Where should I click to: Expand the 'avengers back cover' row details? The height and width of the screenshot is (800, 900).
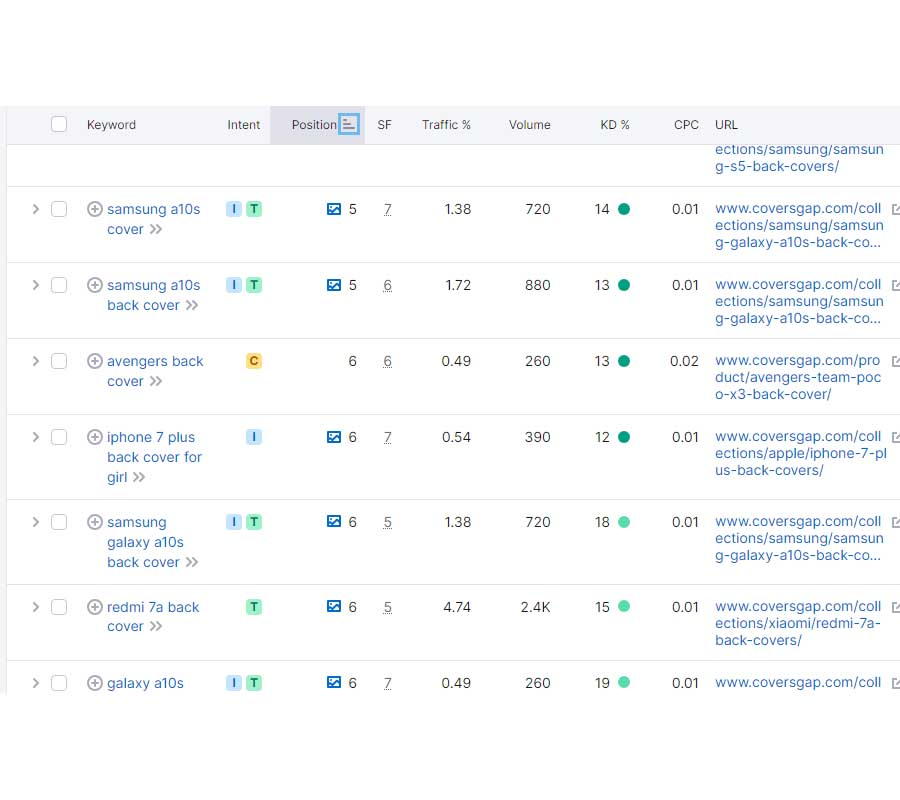click(x=36, y=361)
